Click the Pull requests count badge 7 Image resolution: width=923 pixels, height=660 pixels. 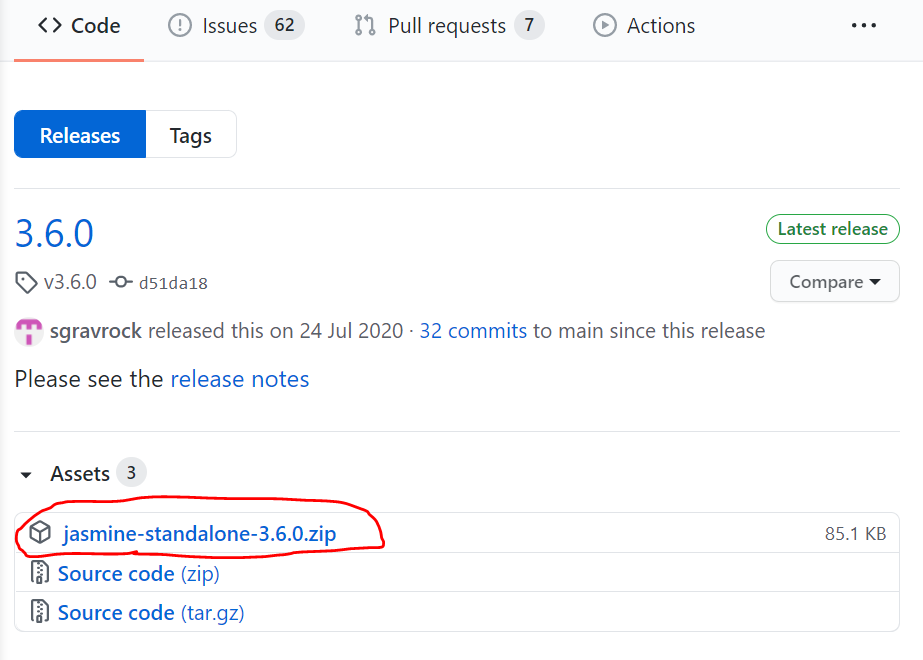click(529, 25)
